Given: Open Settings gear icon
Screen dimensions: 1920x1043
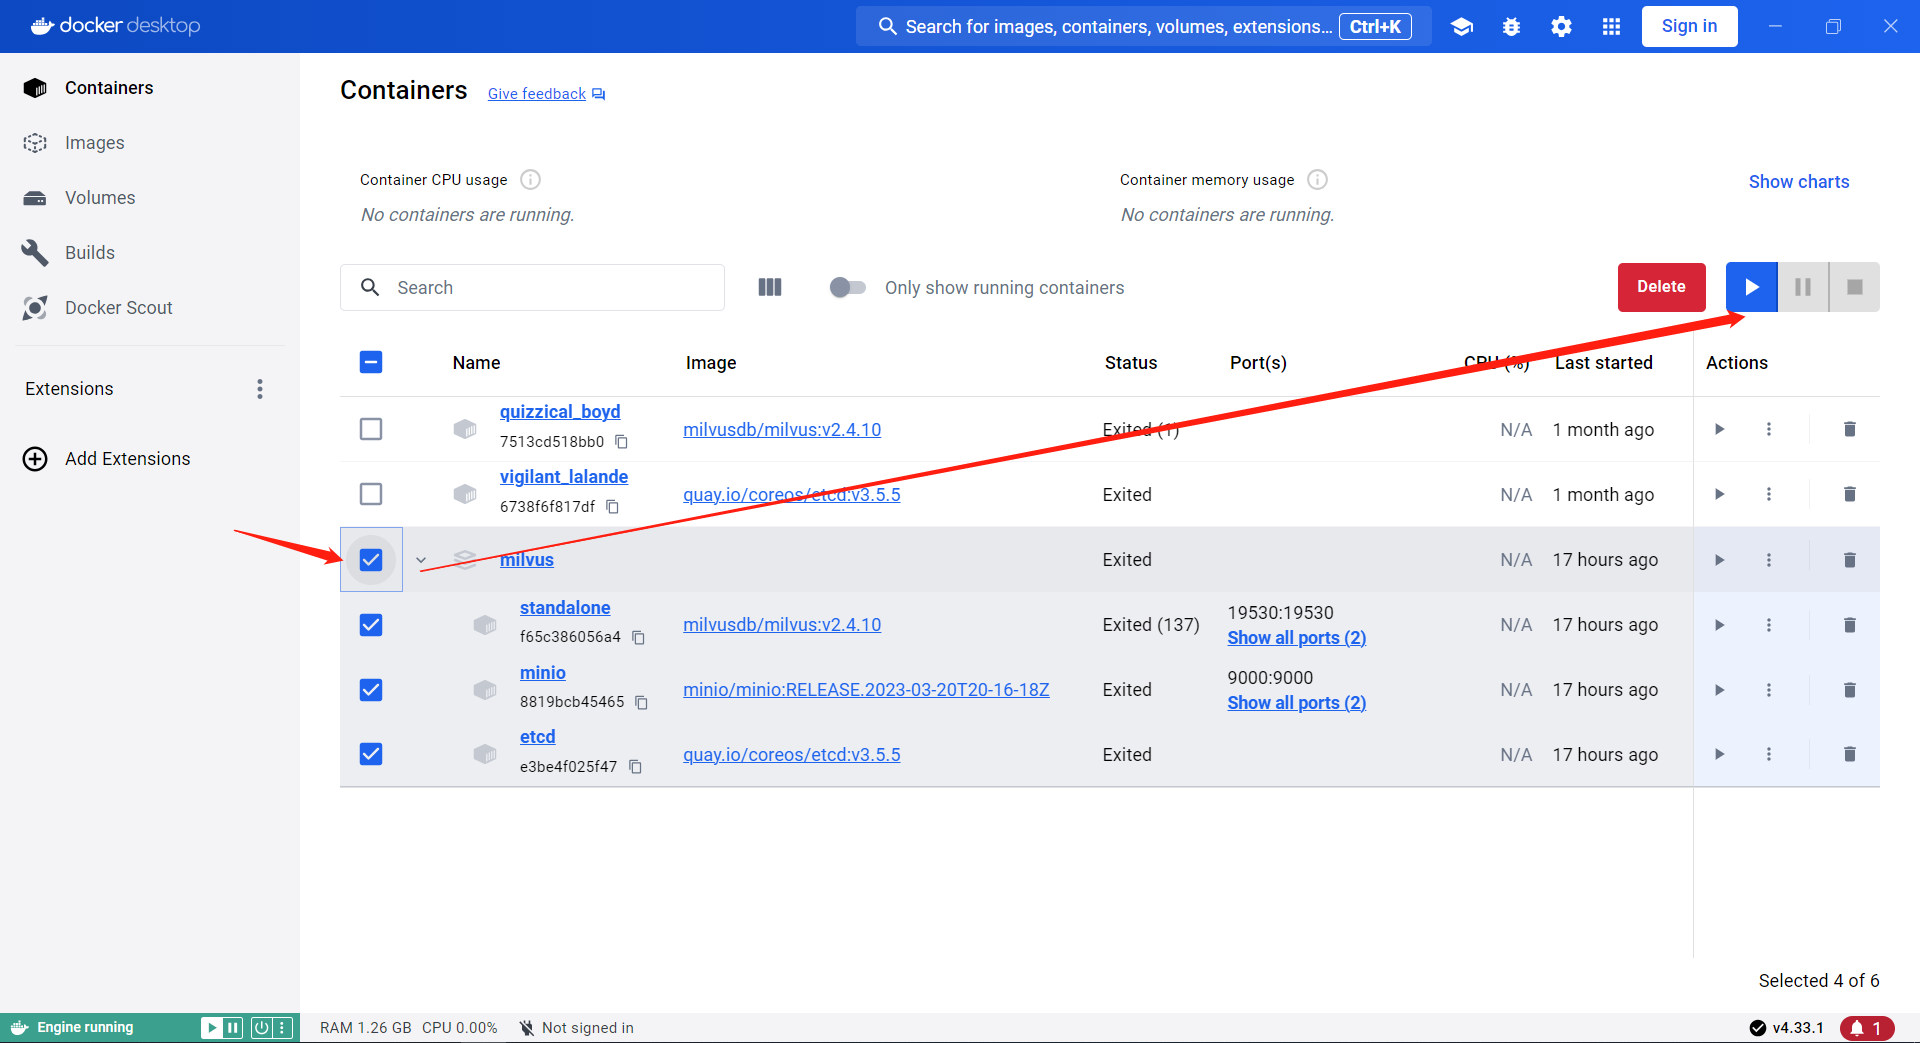Looking at the screenshot, I should pos(1561,27).
